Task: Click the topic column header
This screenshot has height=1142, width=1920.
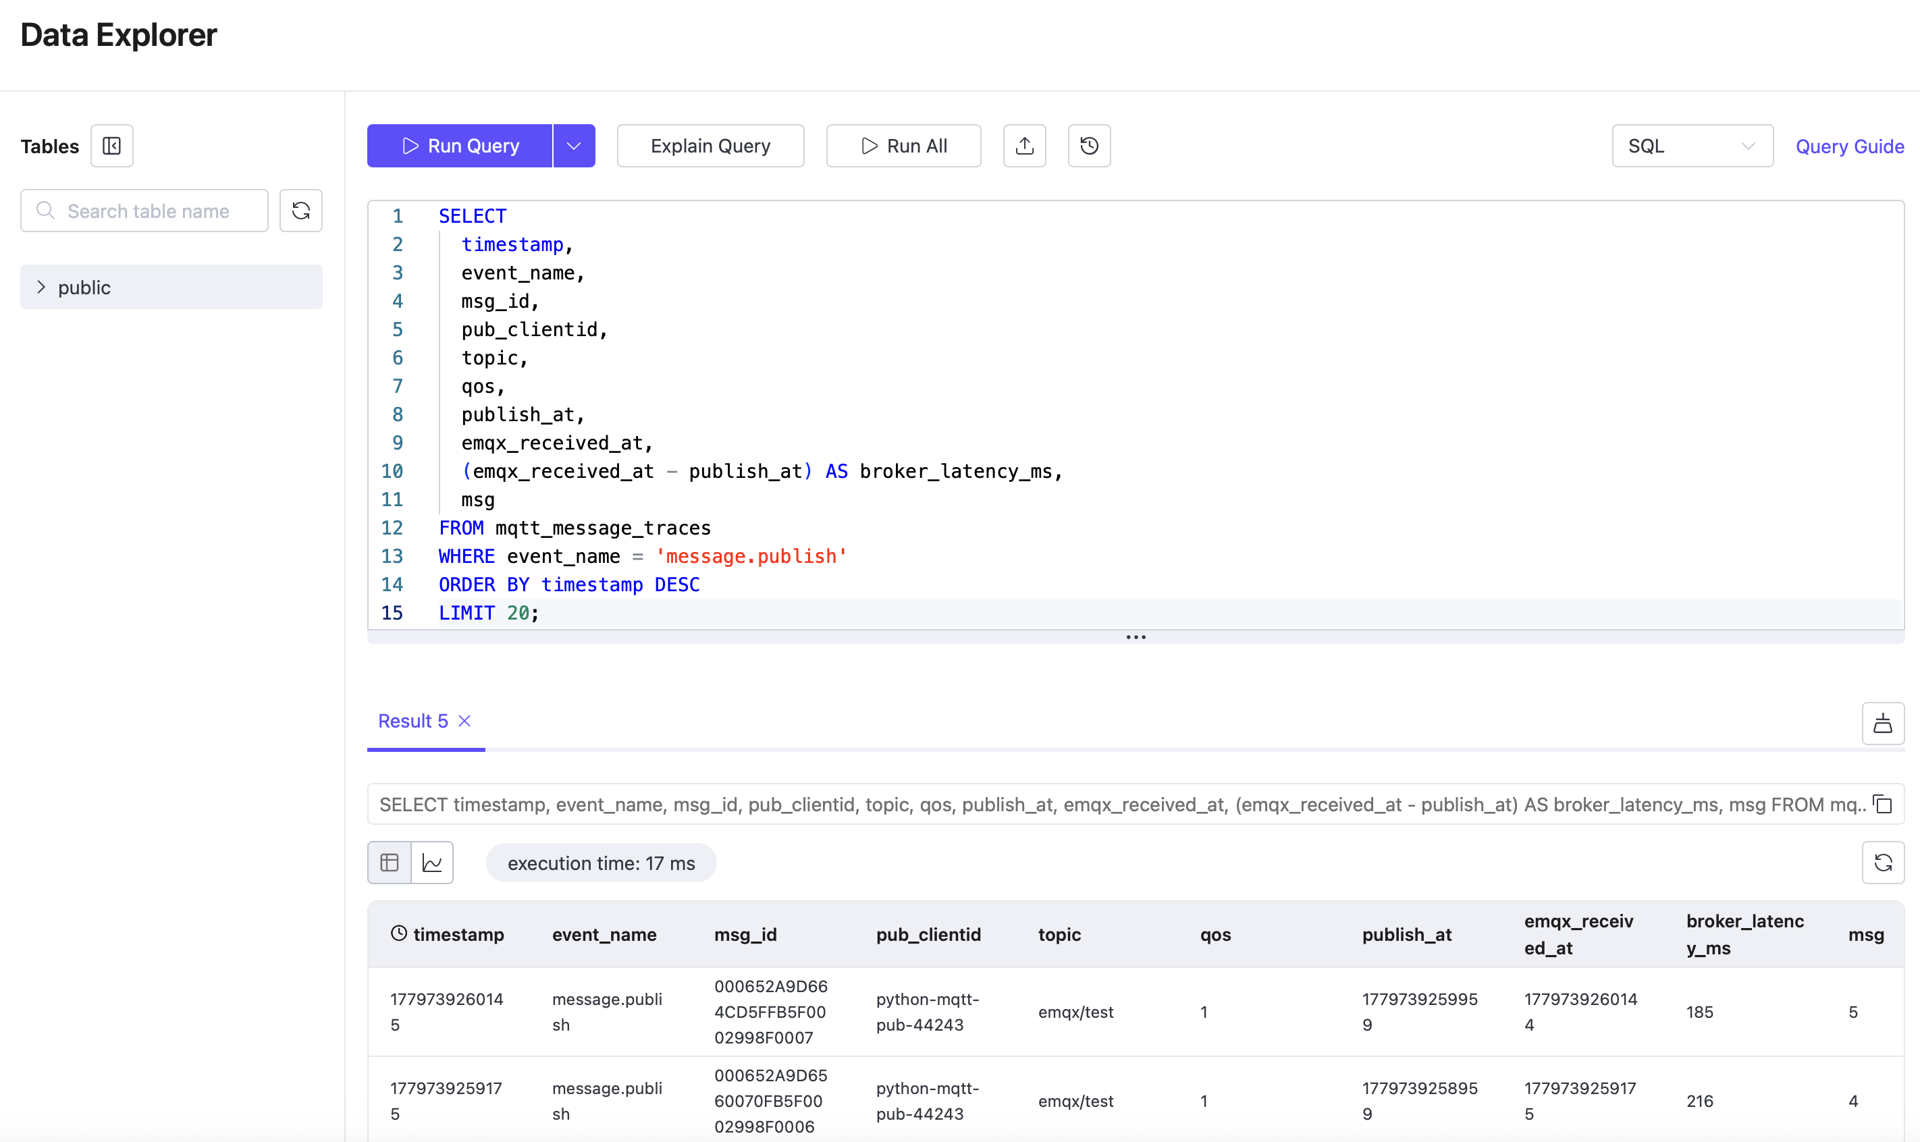Action: click(1059, 934)
